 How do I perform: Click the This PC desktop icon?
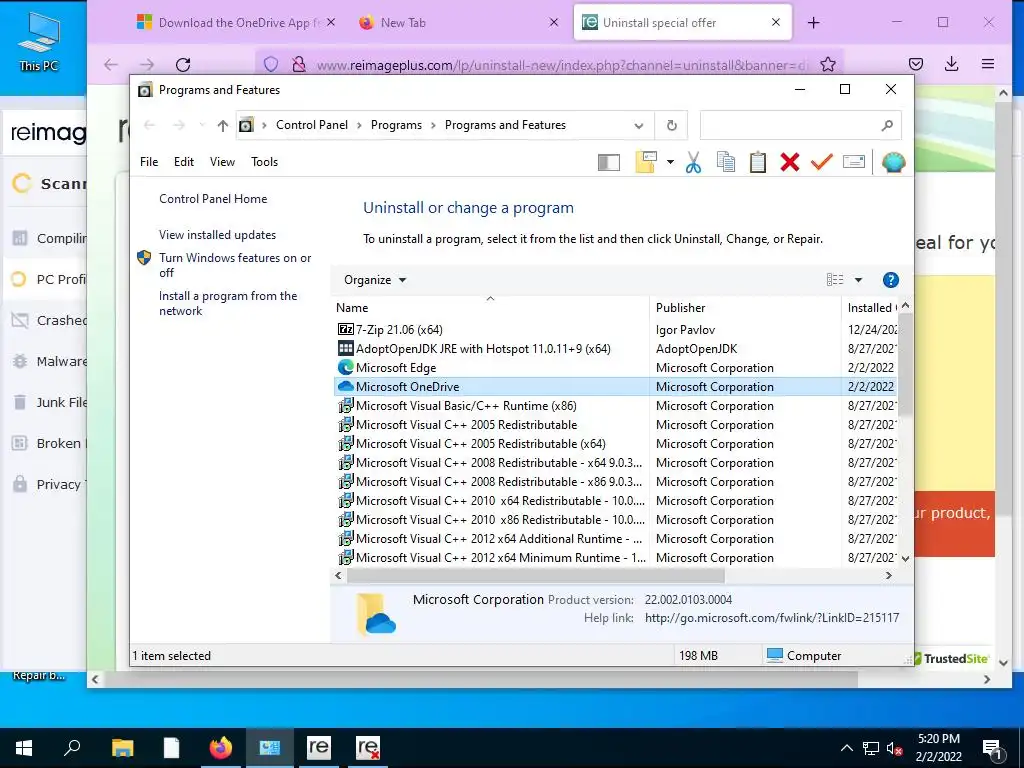click(x=39, y=40)
